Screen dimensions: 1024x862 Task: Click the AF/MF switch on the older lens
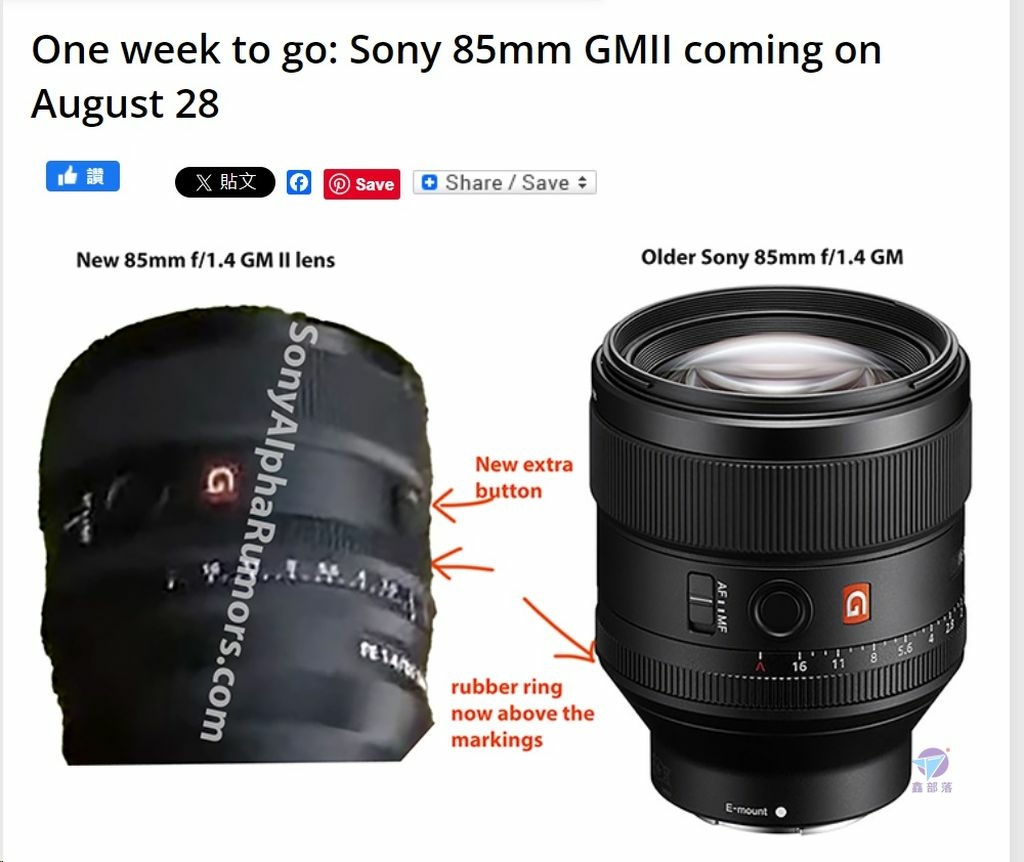click(x=701, y=603)
